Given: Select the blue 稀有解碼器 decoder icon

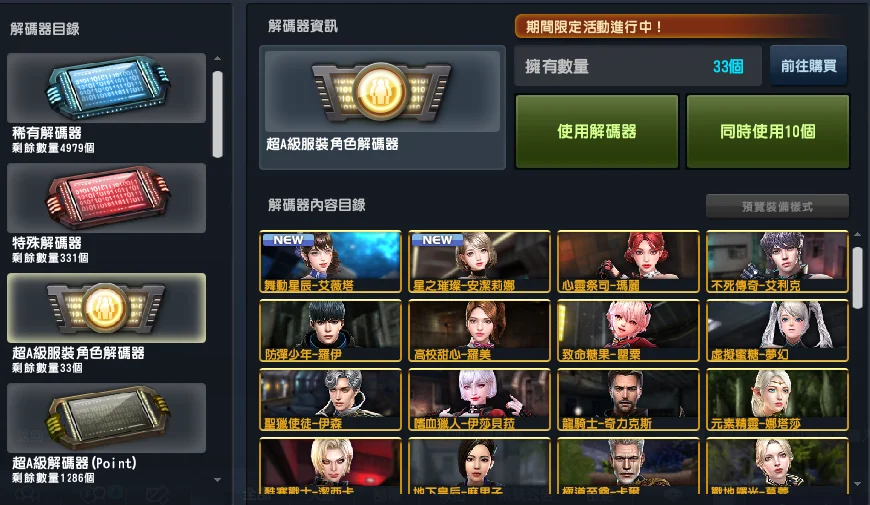Looking at the screenshot, I should click(107, 88).
